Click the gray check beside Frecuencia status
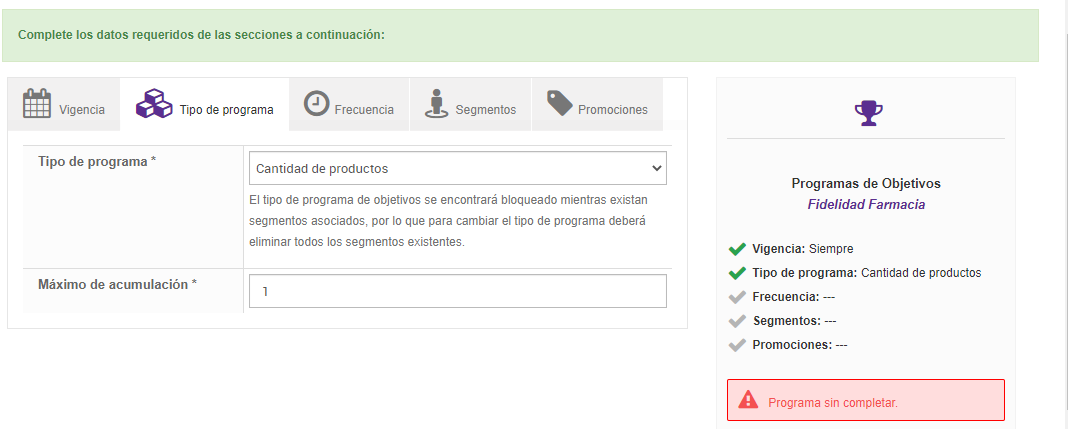Image resolution: width=1068 pixels, height=429 pixels. 738,296
